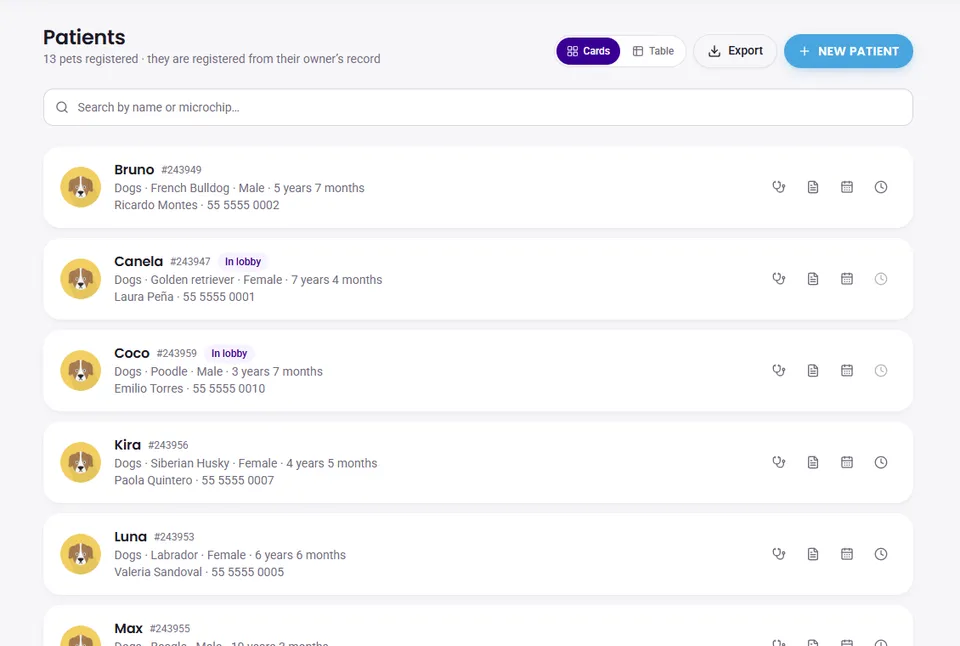Image resolution: width=960 pixels, height=646 pixels.
Task: Click the In lobby badge on Coco
Action: pyautogui.click(x=229, y=353)
